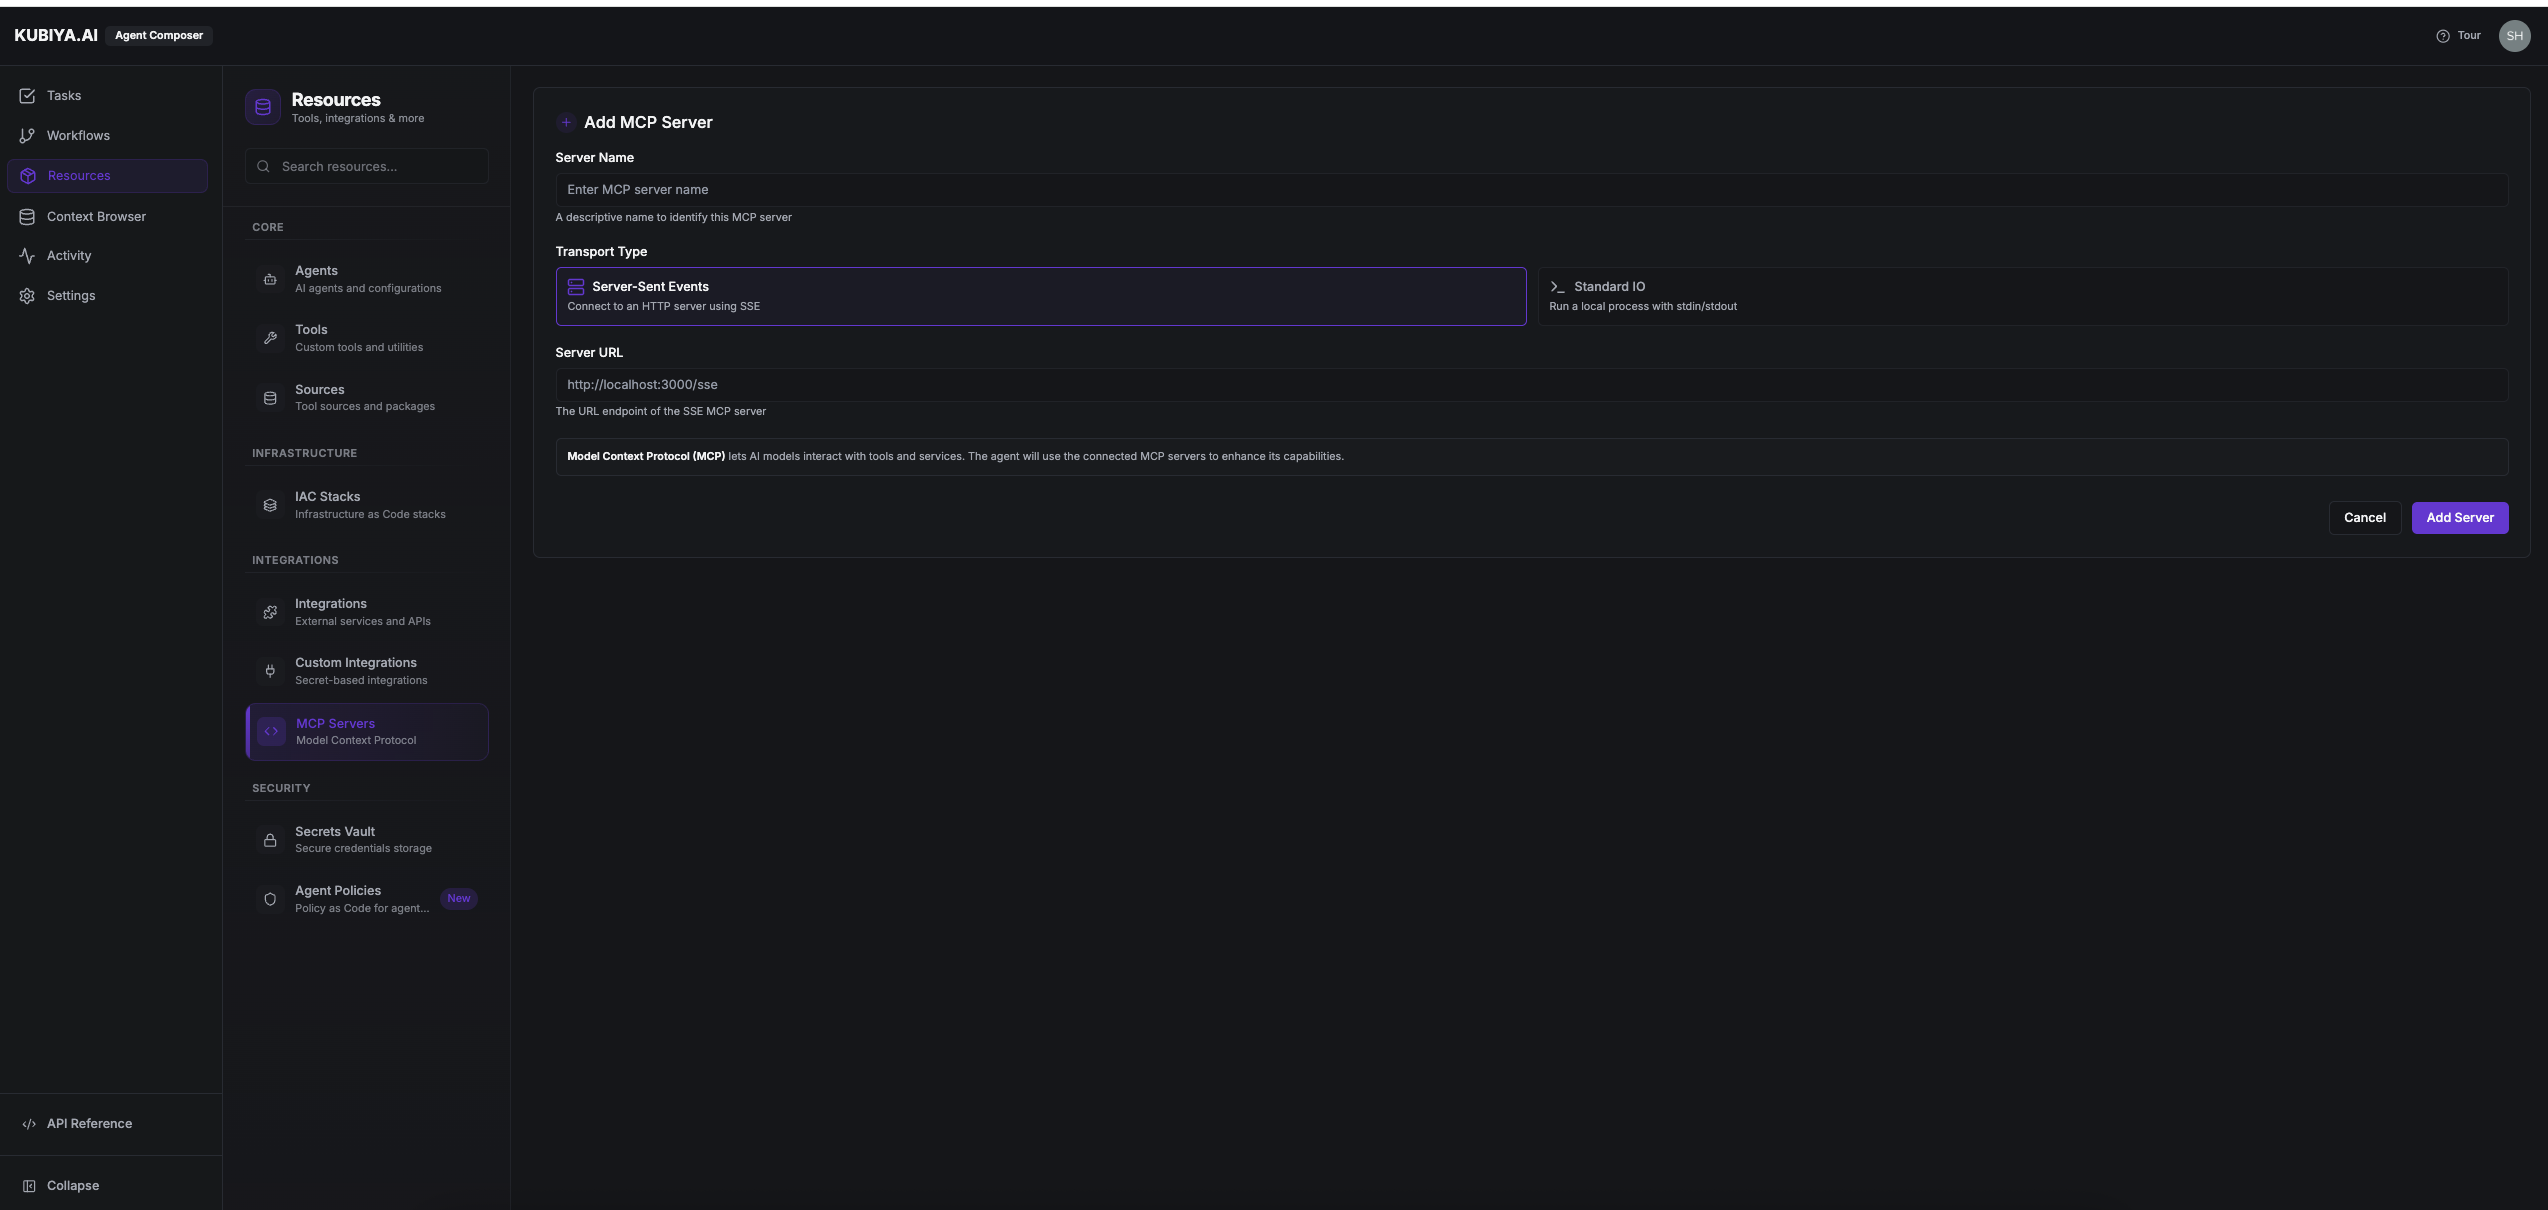
Task: Click the Add Server button
Action: click(2460, 518)
